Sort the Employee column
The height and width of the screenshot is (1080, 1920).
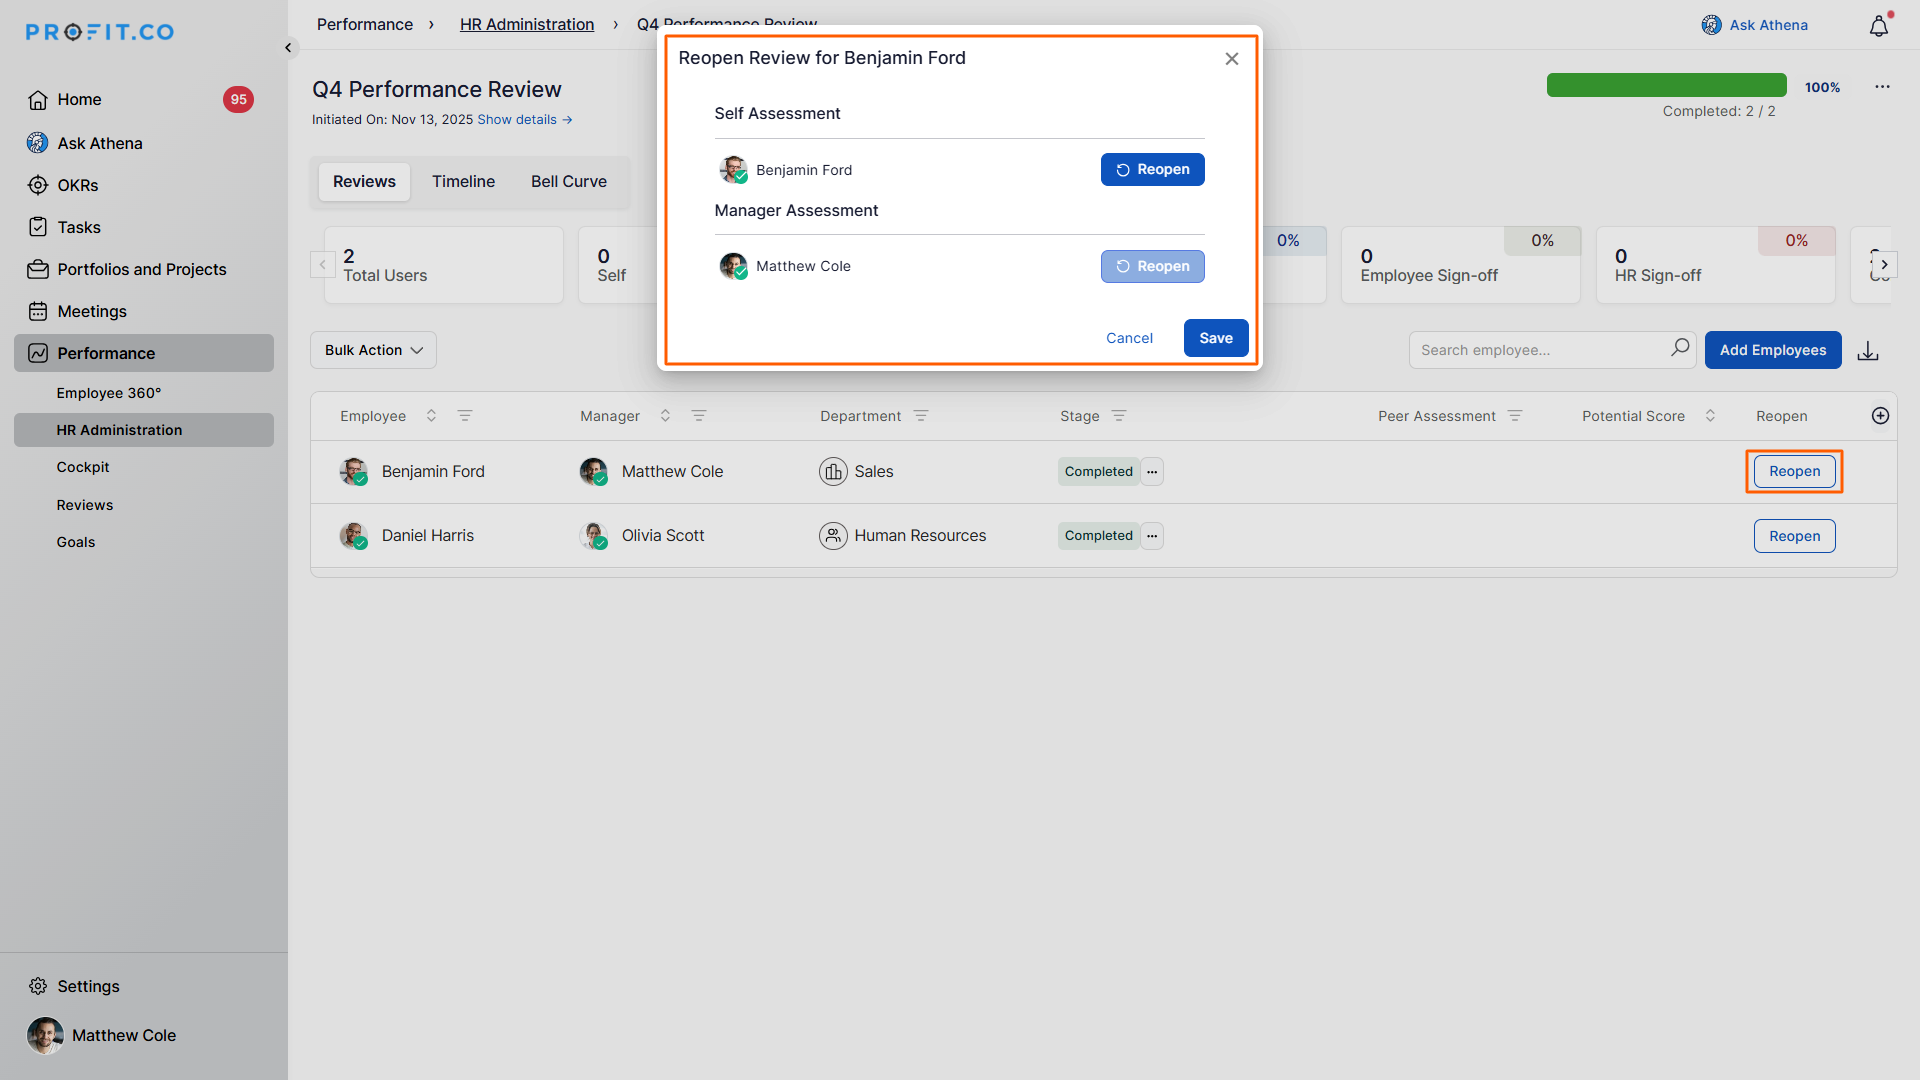click(431, 416)
